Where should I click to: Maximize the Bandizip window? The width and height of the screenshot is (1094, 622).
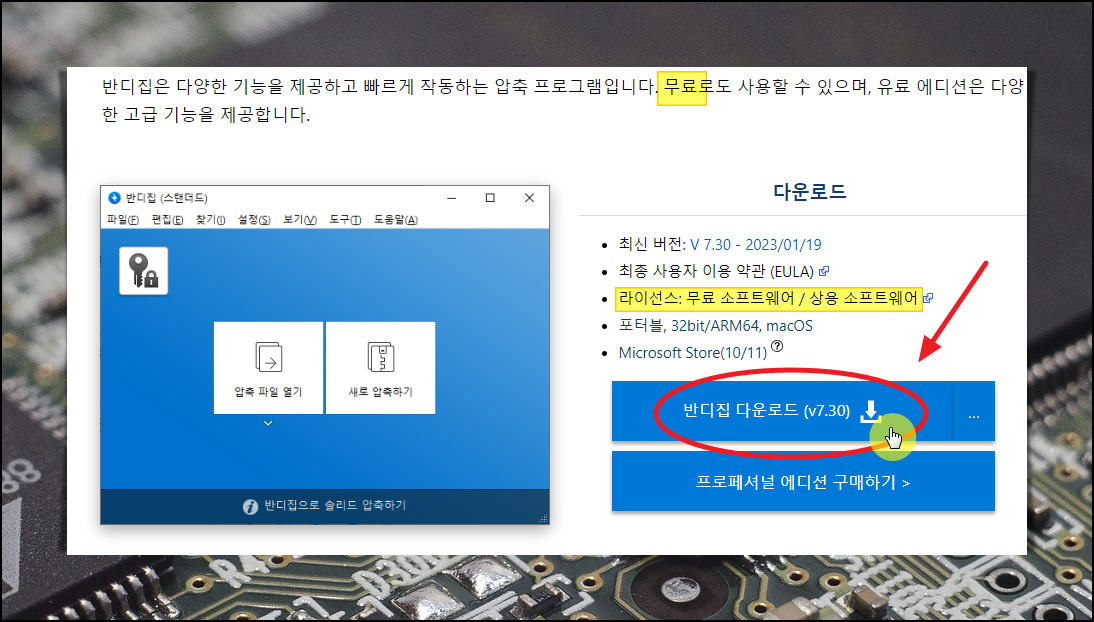490,198
